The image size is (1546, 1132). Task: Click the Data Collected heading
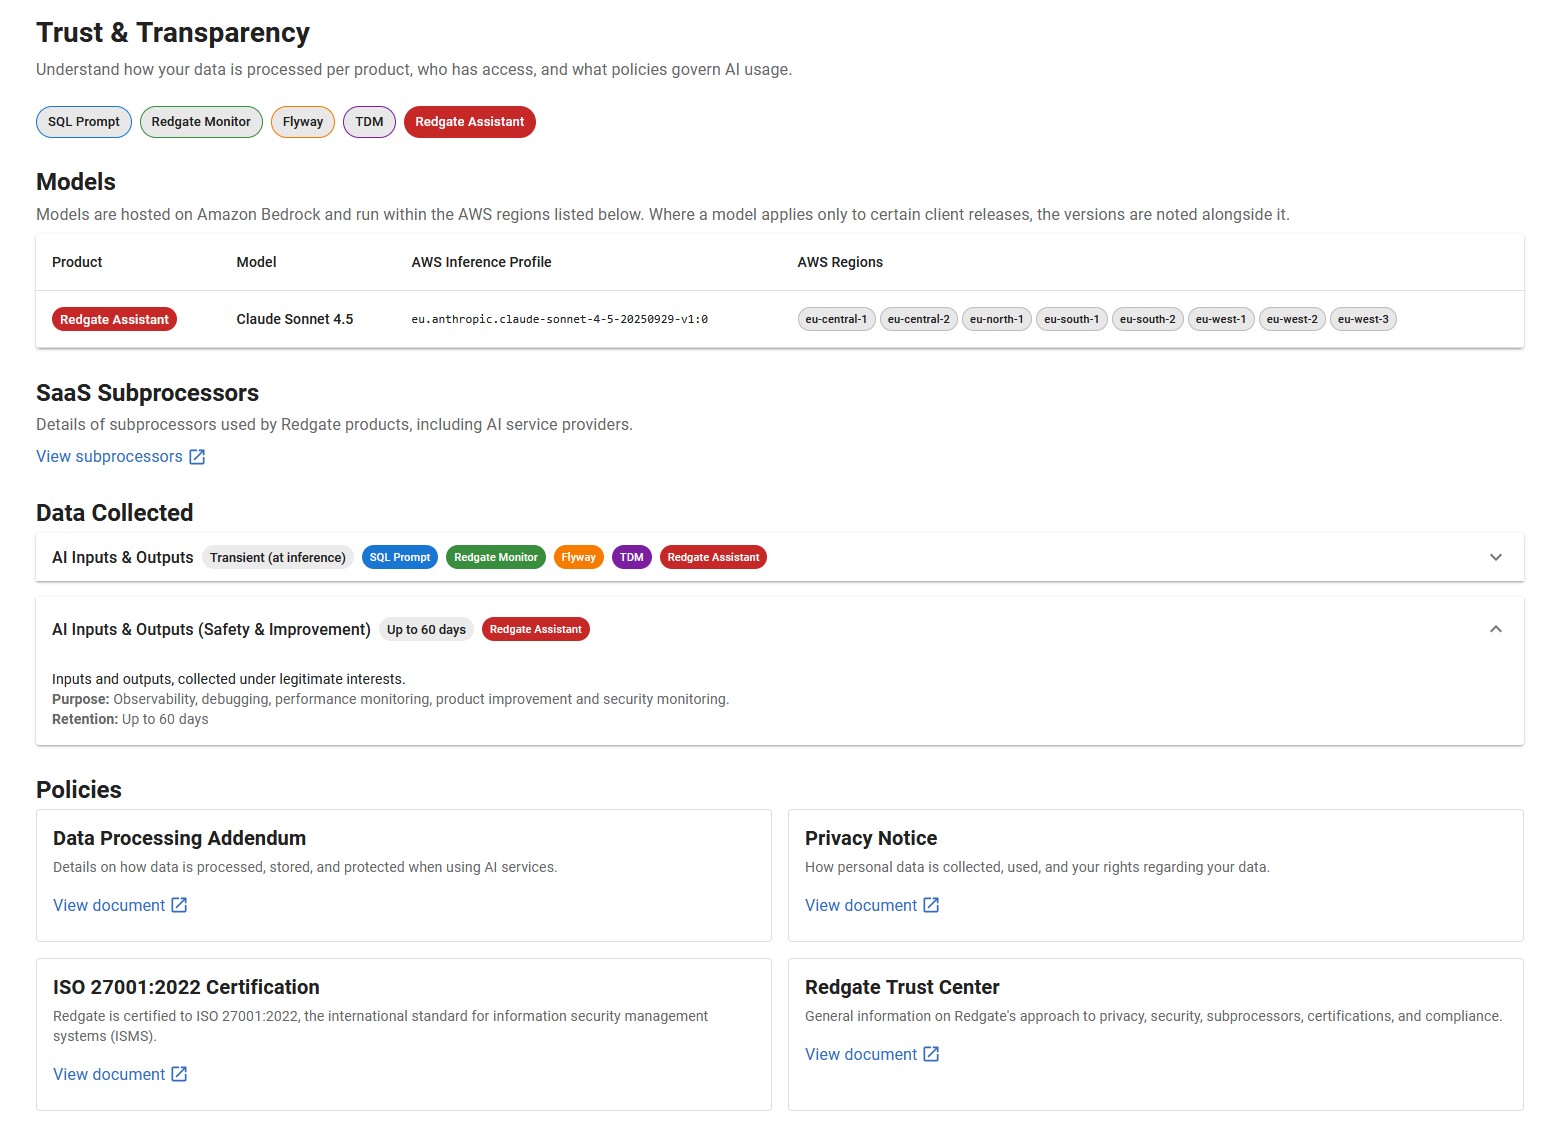(115, 513)
